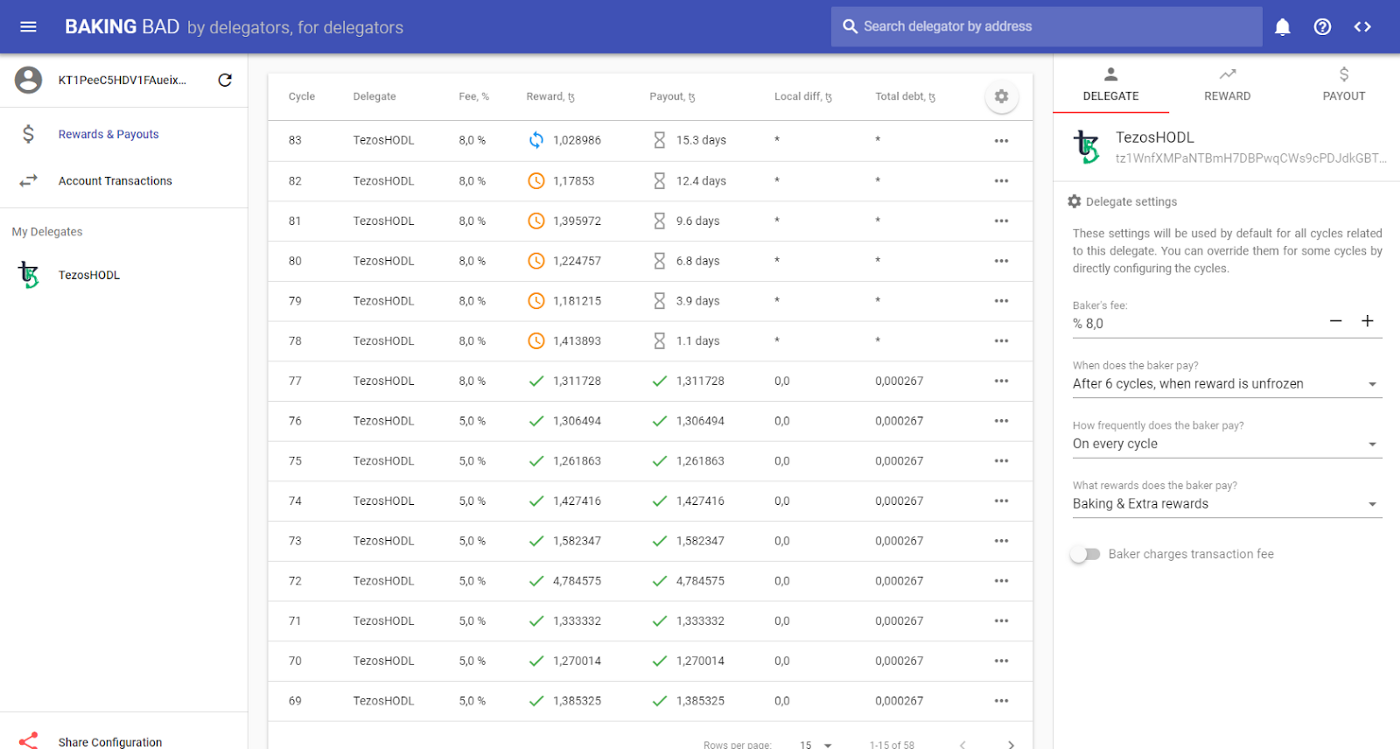
Task: Open row options for cycle 77
Action: point(1001,381)
